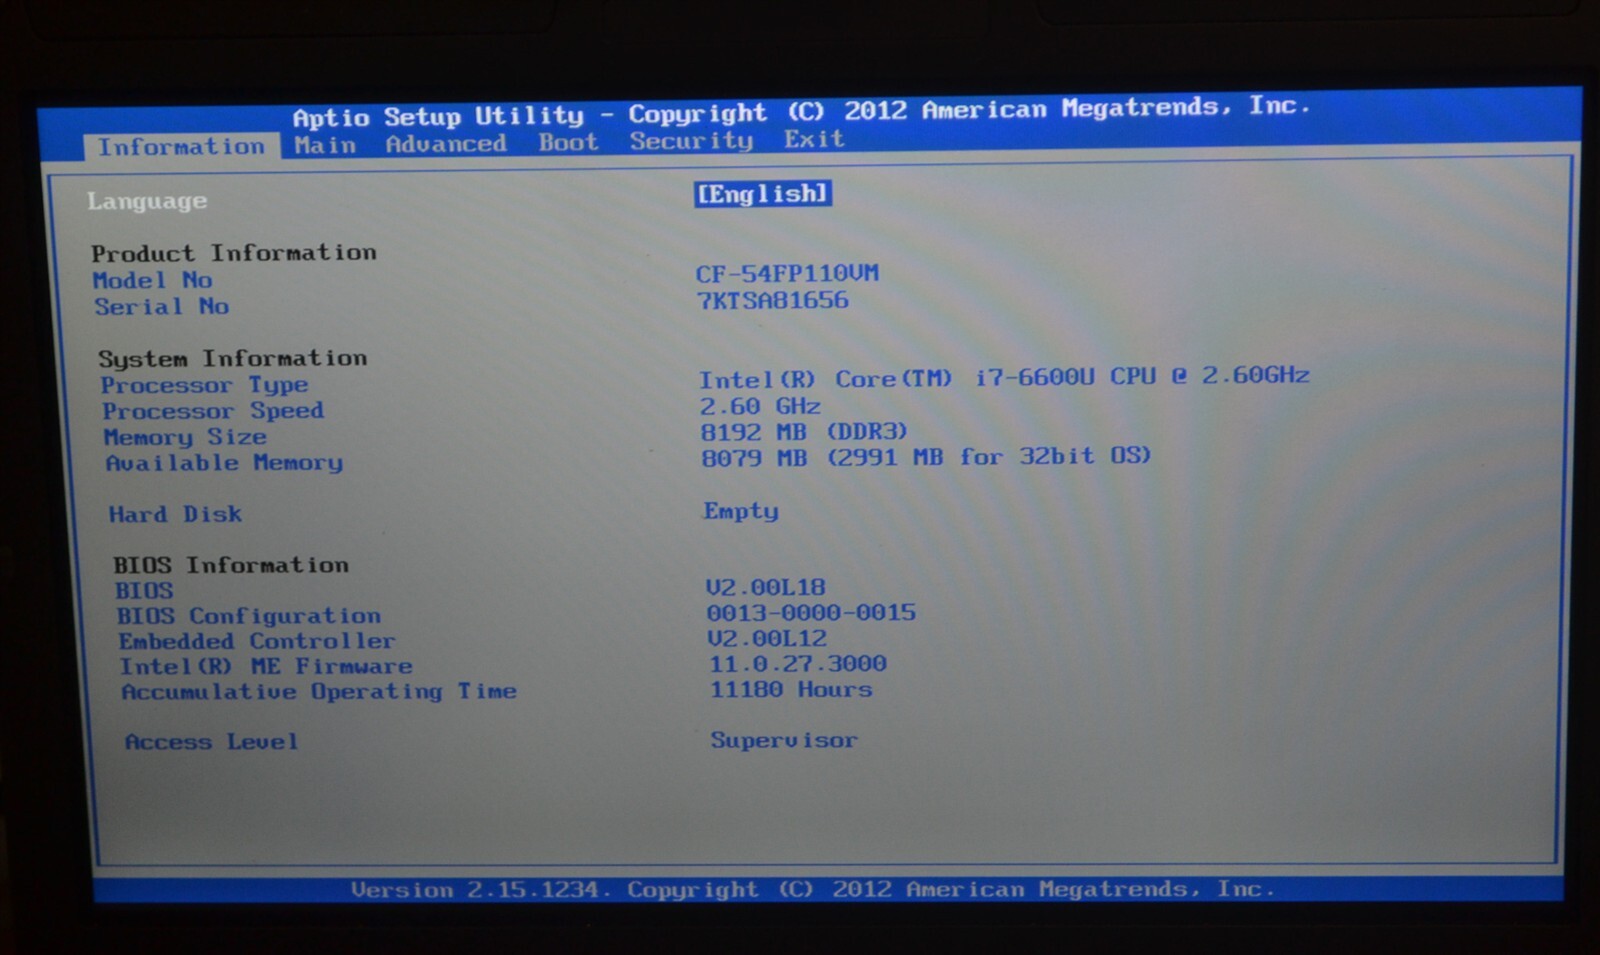
Task: Open the [English] language selector
Action: pyautogui.click(x=763, y=193)
